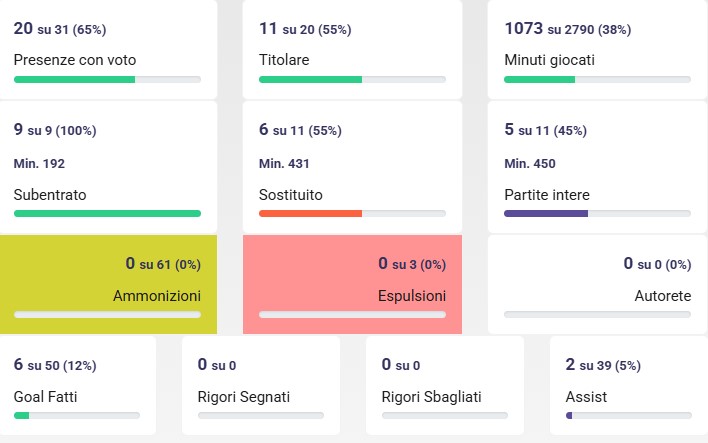Click the "11 su 20 (55%)" Titolare value
Screen dimensions: 708x443
pyautogui.click(x=304, y=29)
